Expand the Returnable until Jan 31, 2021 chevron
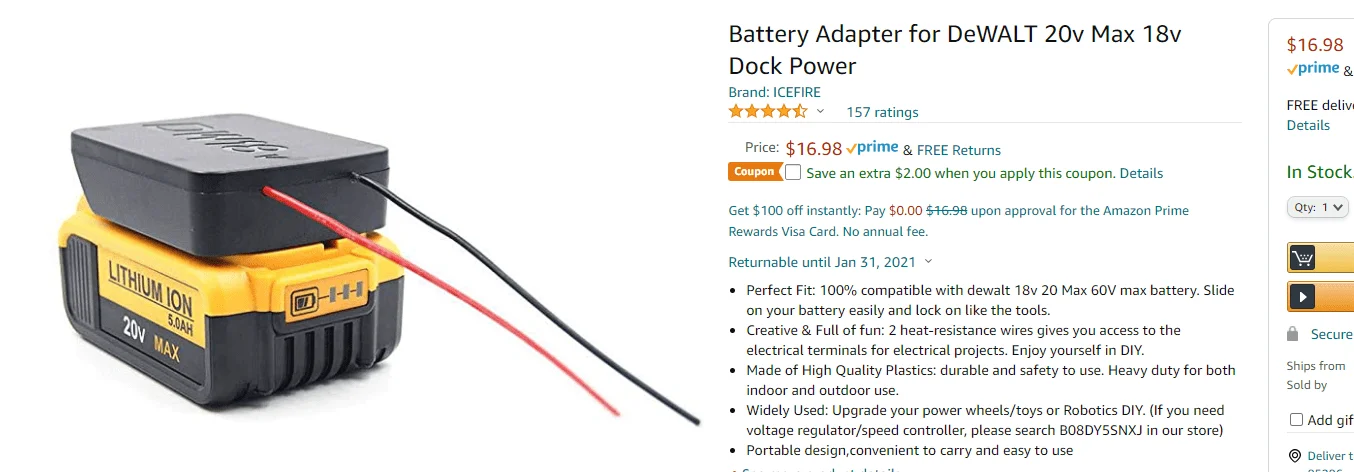 [x=928, y=262]
